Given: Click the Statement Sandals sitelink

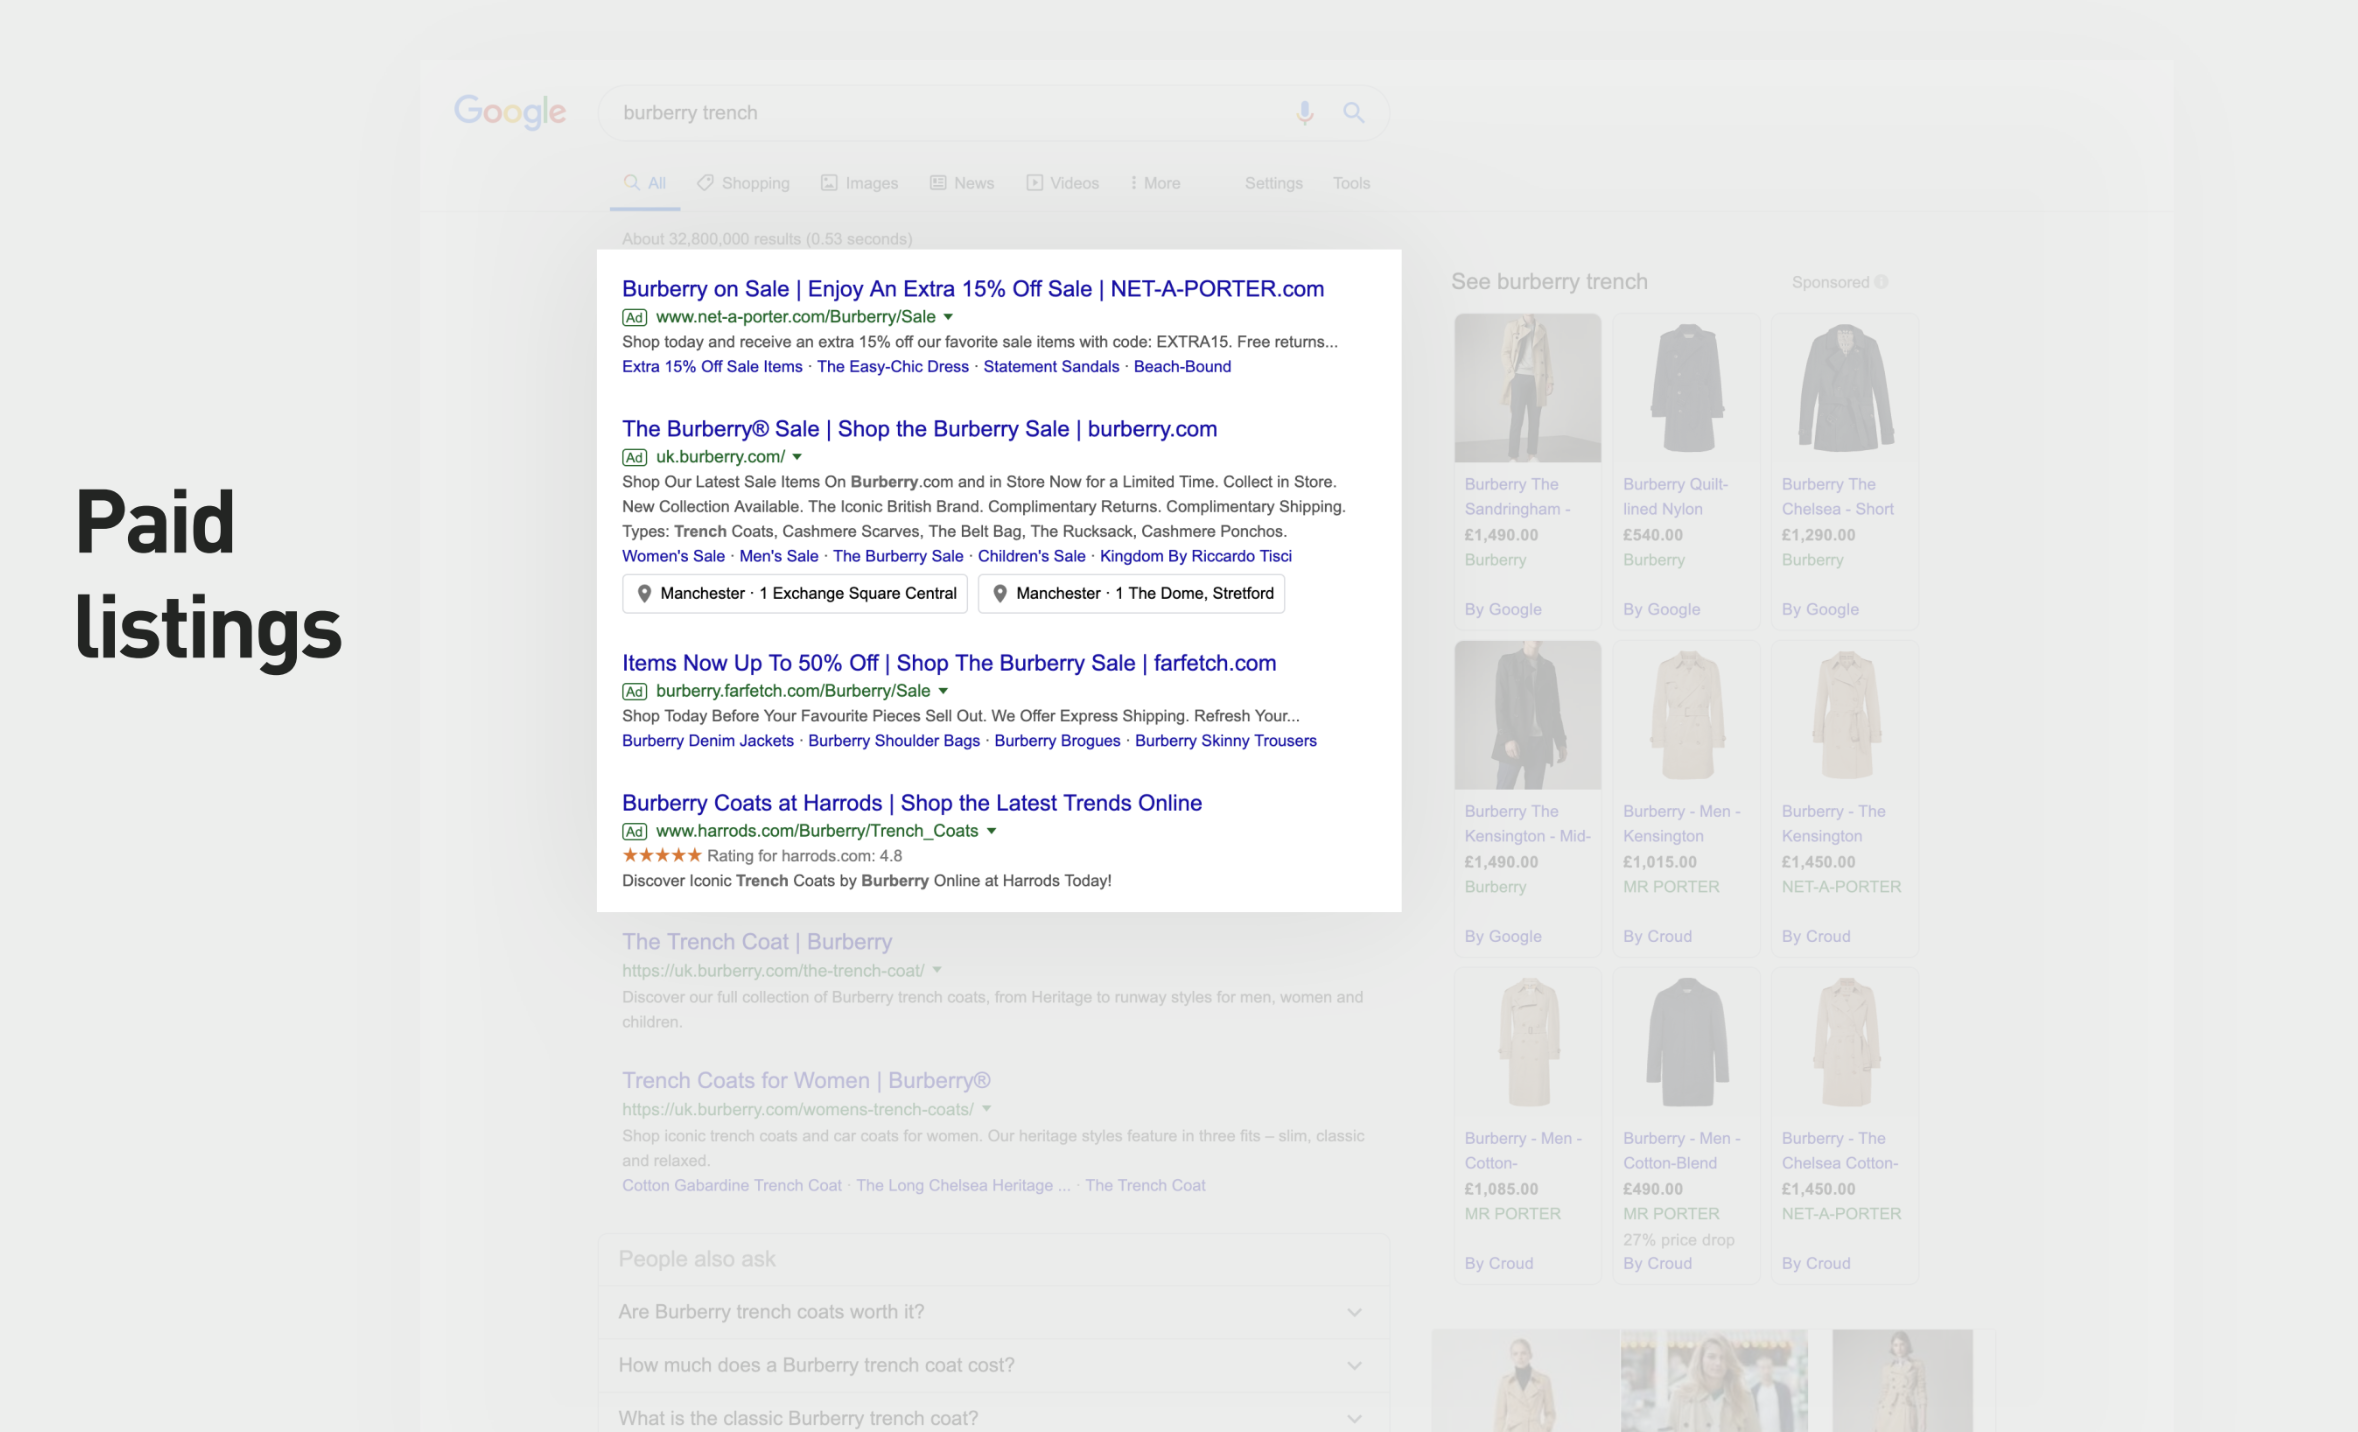Looking at the screenshot, I should tap(1051, 367).
